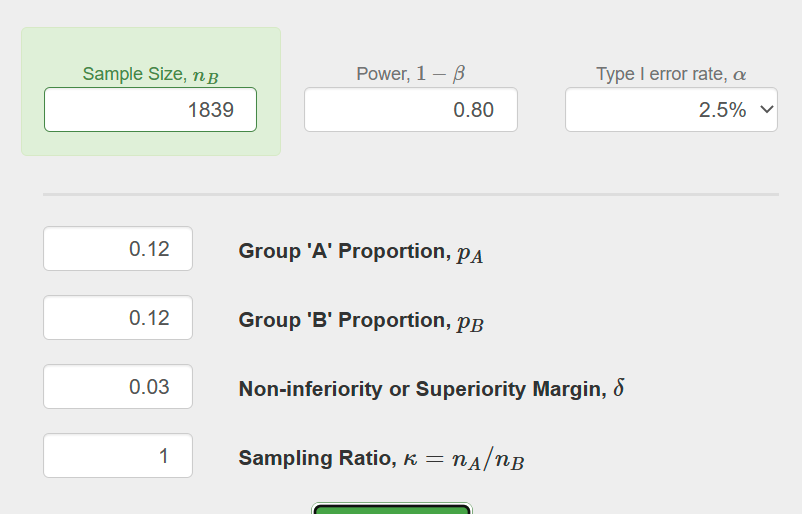Screen dimensions: 802x514
Task: Click the Power input field showing 0.80
Action: click(x=410, y=110)
